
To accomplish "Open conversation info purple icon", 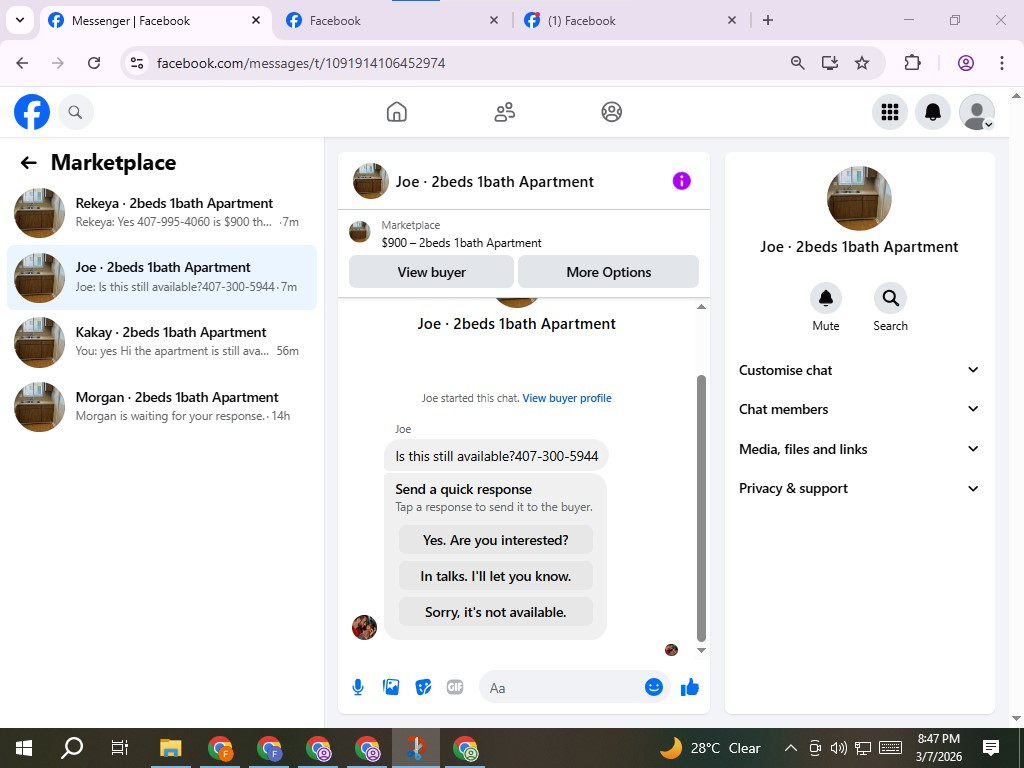I will point(681,181).
